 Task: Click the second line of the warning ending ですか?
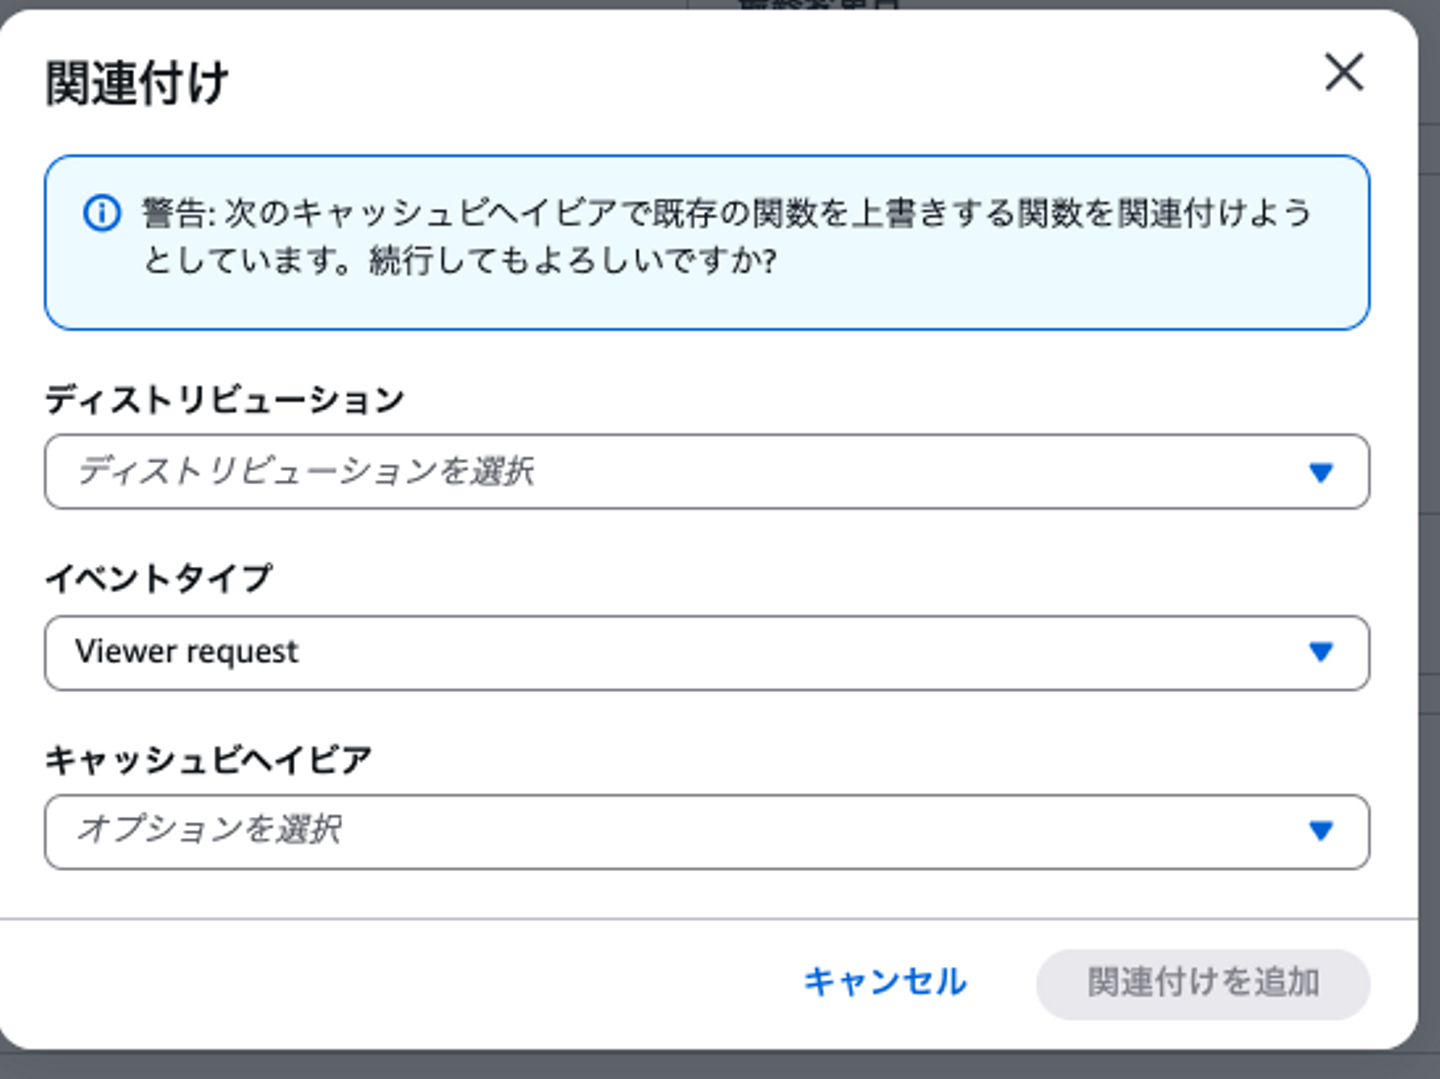[x=460, y=261]
